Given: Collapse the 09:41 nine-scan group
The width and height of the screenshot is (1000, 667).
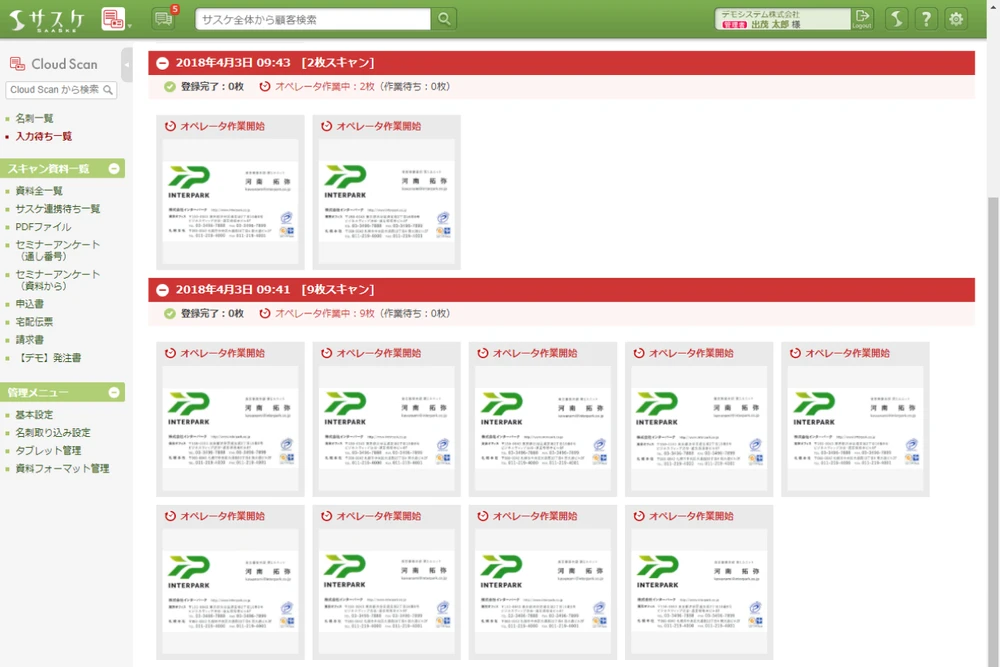Looking at the screenshot, I should pos(163,290).
